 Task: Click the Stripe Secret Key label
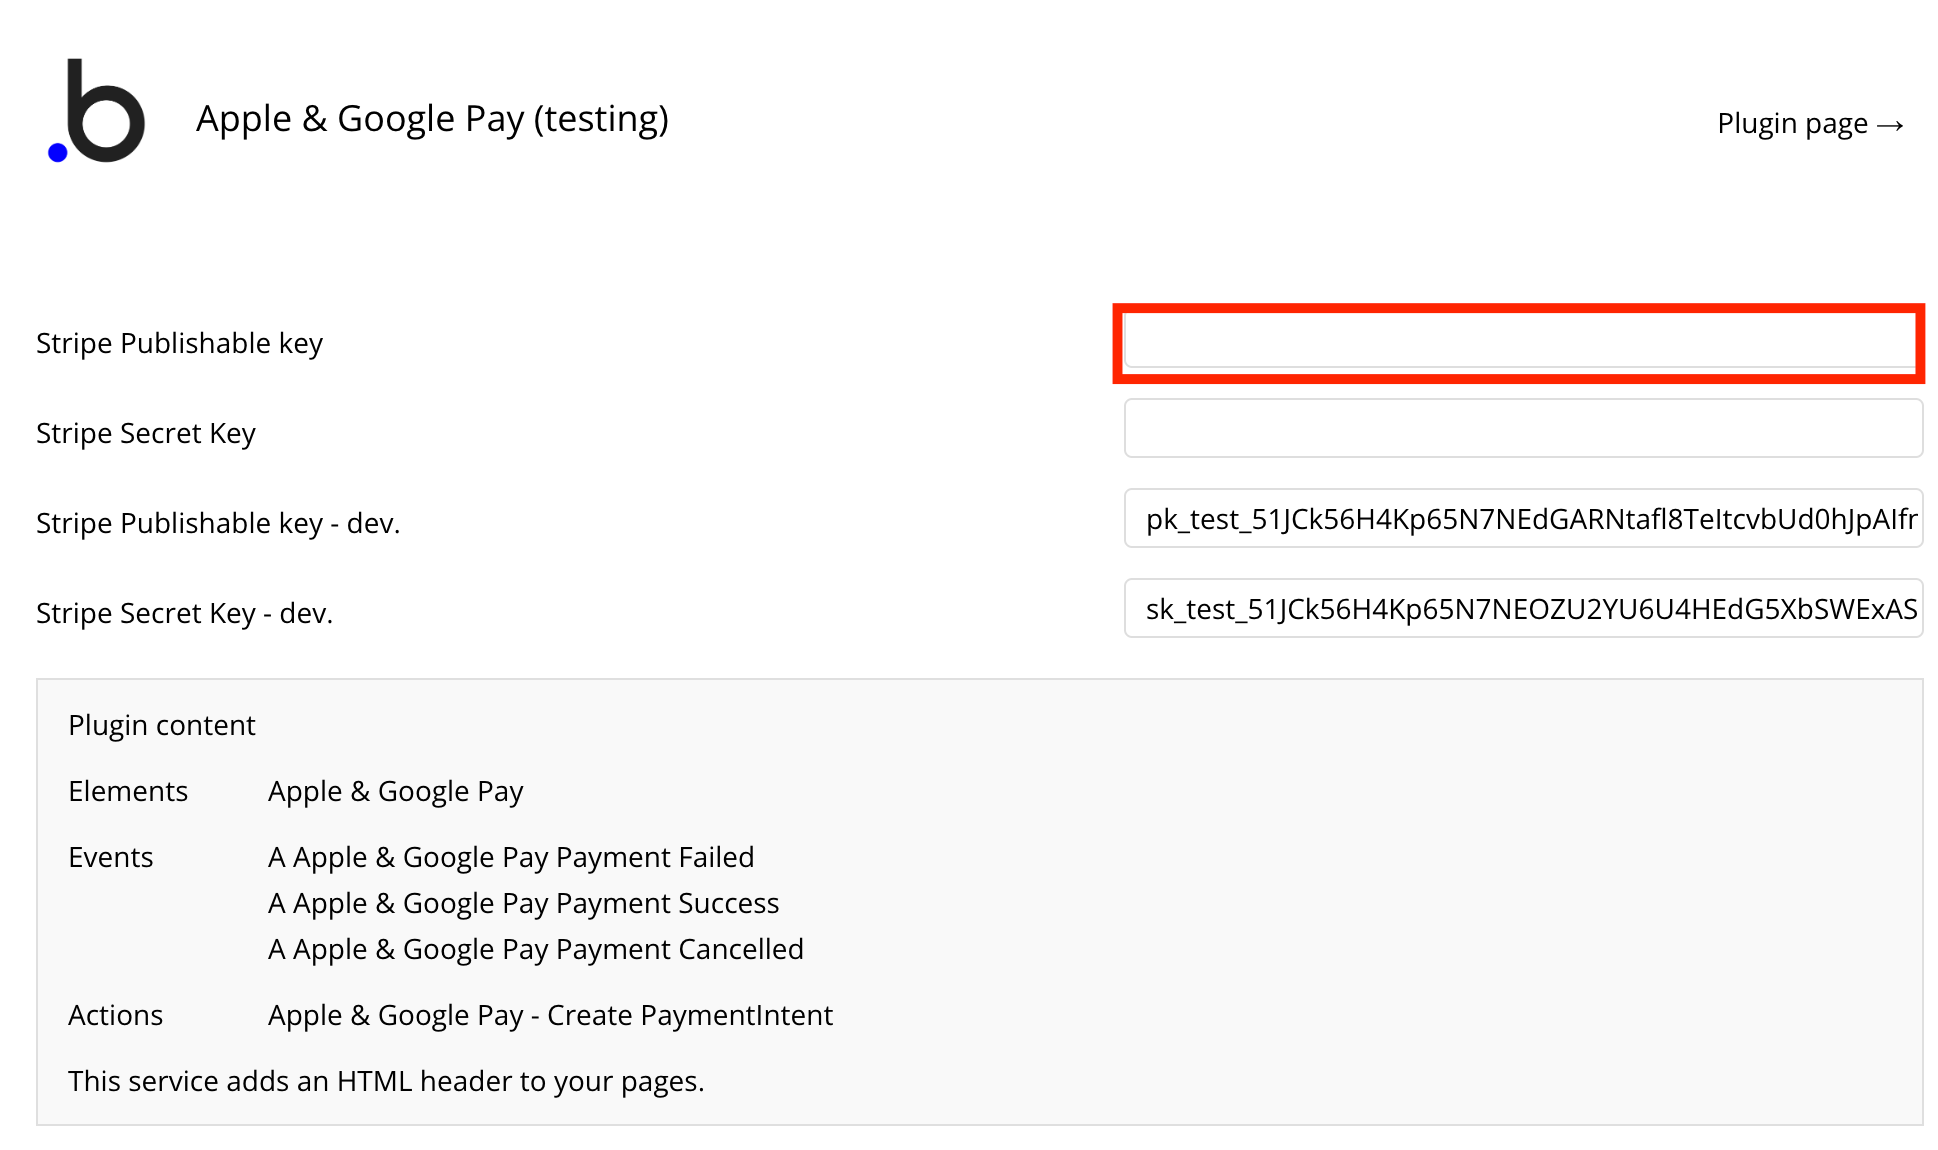click(x=146, y=433)
